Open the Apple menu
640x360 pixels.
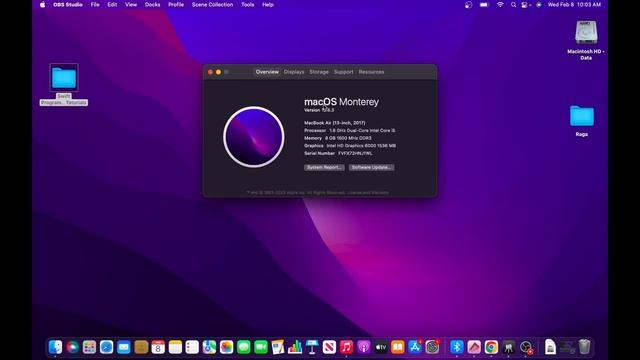[42, 4]
